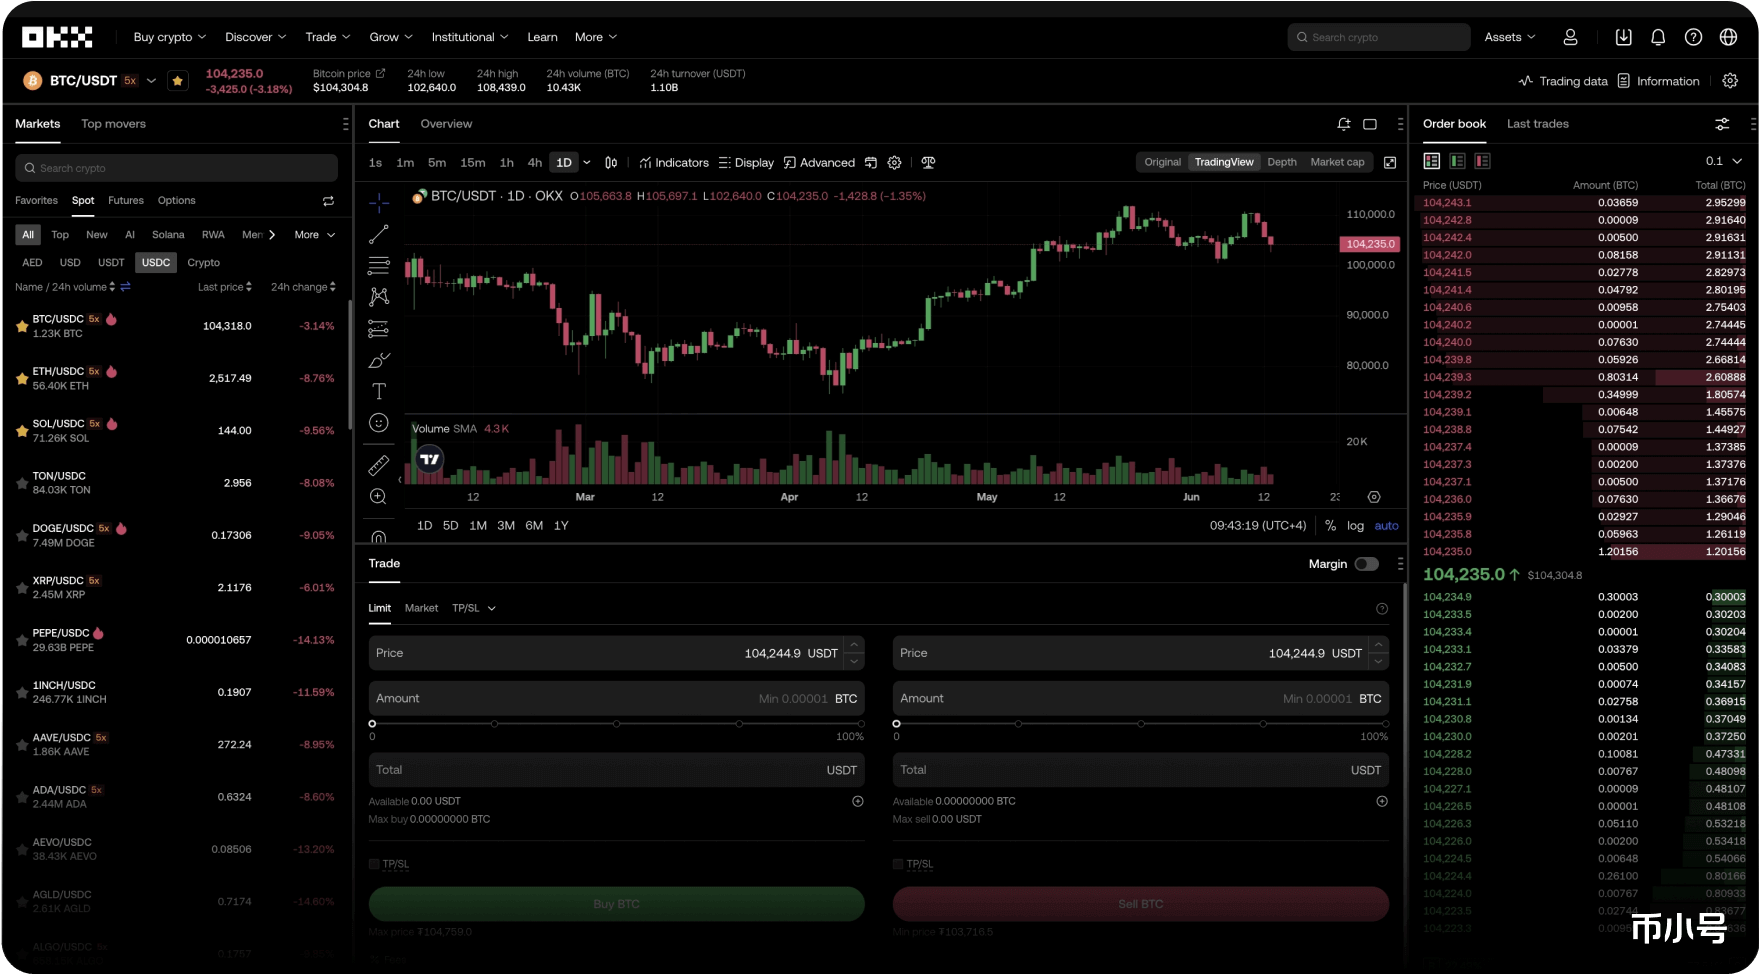The height and width of the screenshot is (974, 1759).
Task: Click the buy amount slider handle
Action: [372, 723]
